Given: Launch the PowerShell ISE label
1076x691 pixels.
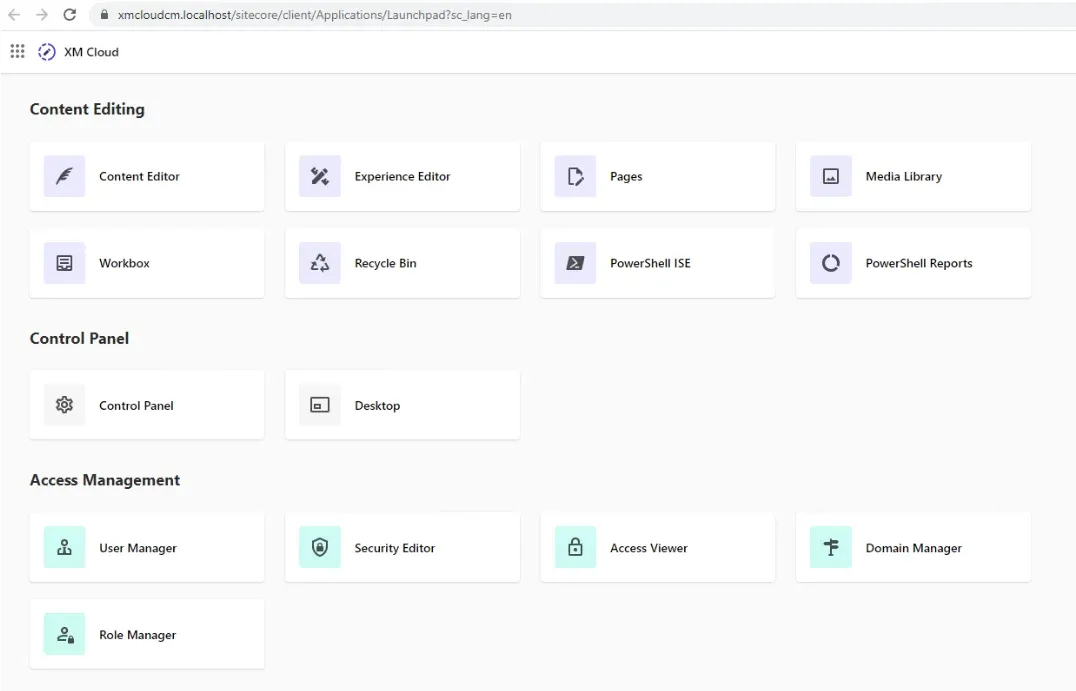Looking at the screenshot, I should (x=650, y=263).
